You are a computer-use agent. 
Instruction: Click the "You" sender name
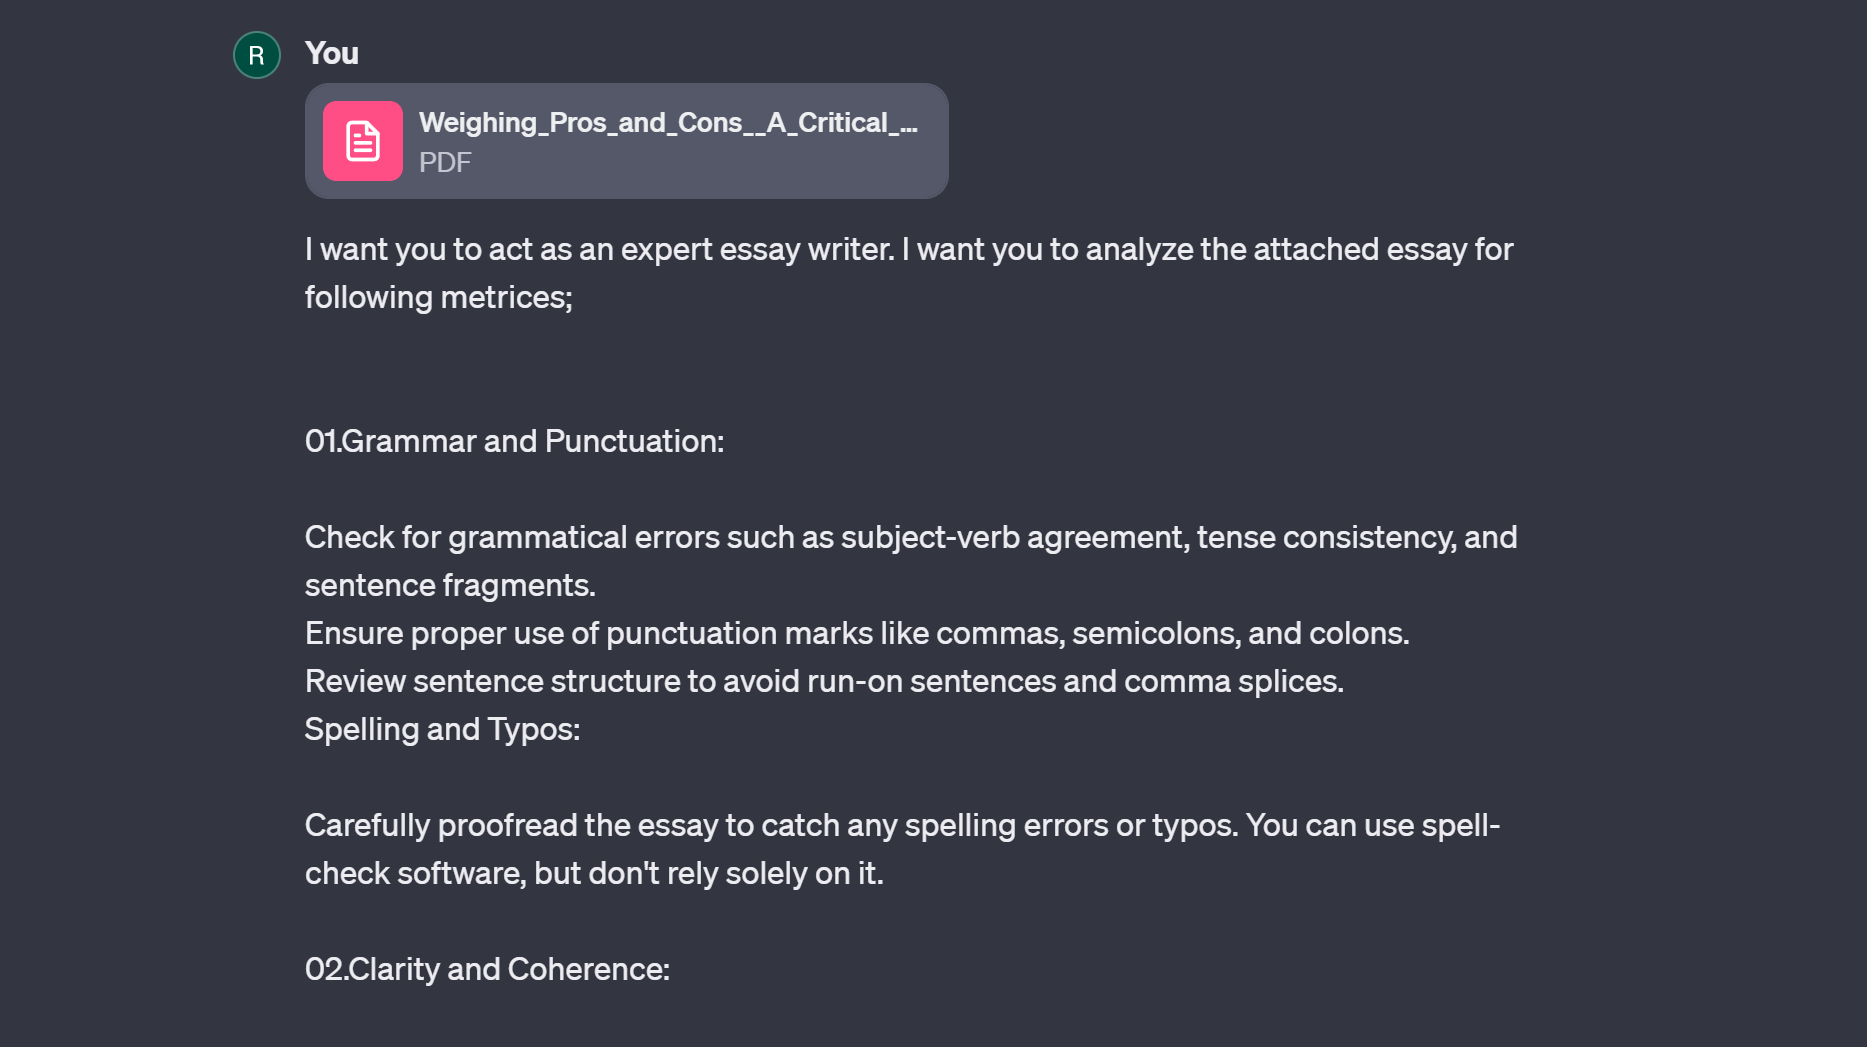point(332,53)
